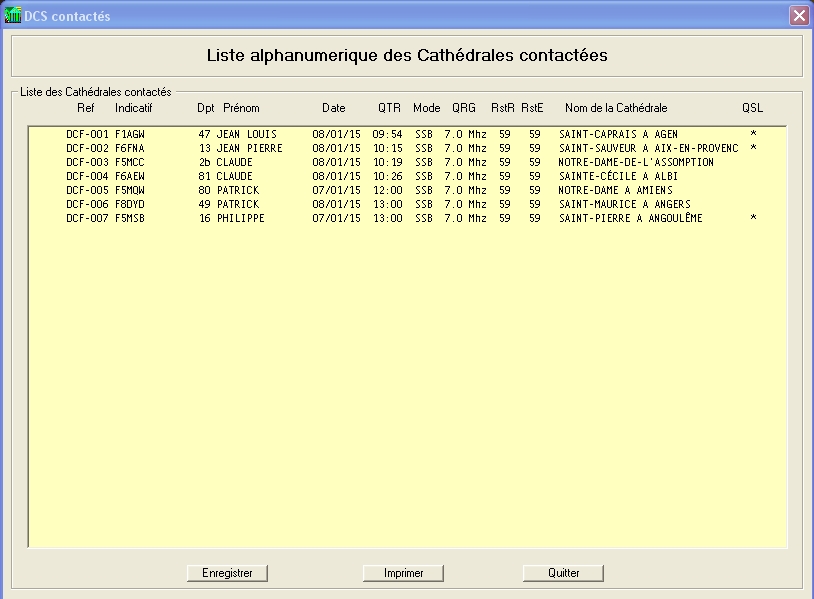
Task: Click callsign F5MCC
Action: [130, 162]
